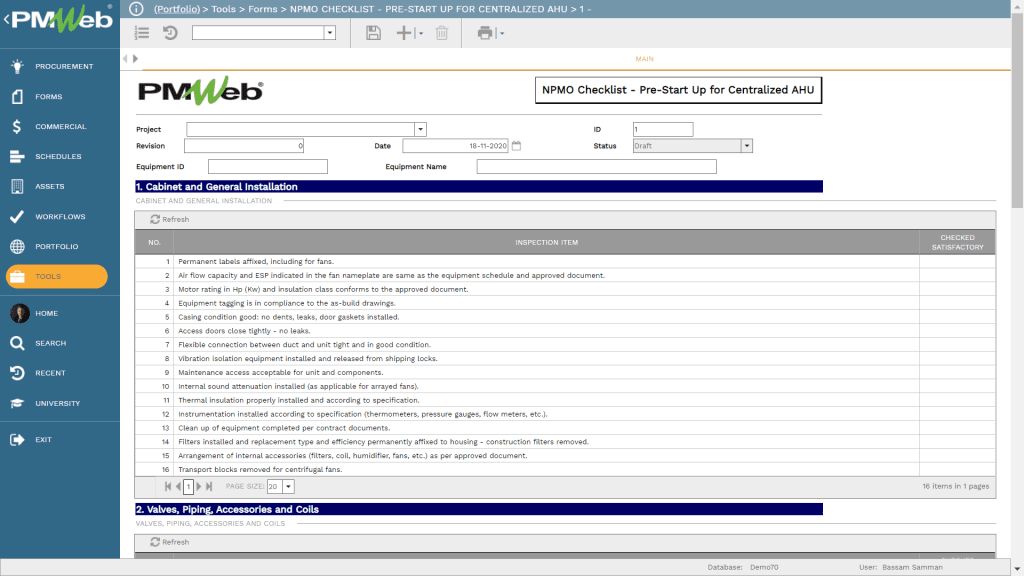Image resolution: width=1024 pixels, height=576 pixels.
Task: Collapse sidebar using arrow beside PMWeb logo
Action: (x=7, y=19)
